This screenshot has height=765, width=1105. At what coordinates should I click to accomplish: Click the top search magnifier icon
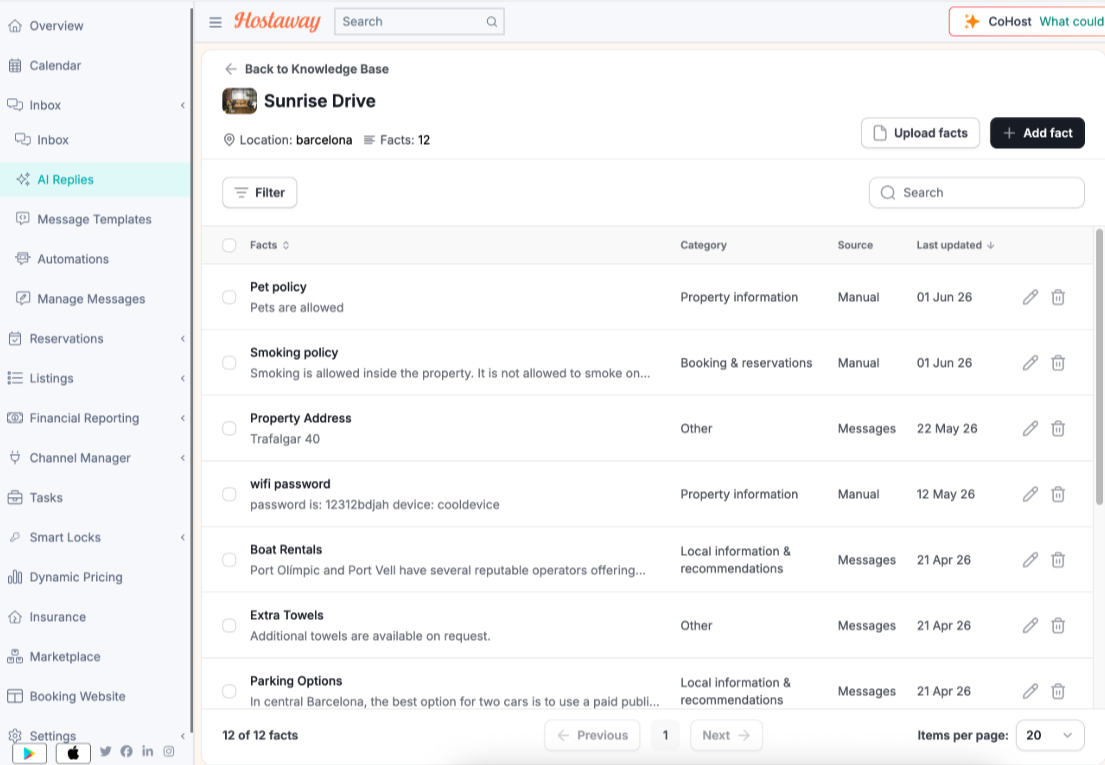492,22
